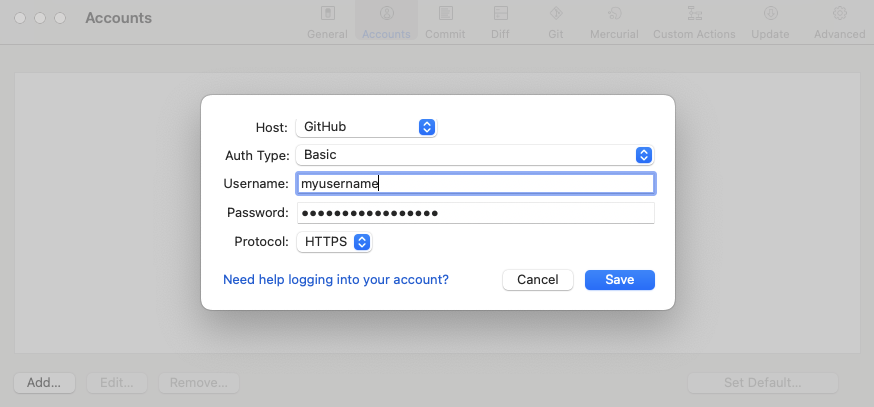
Task: Open the Commit preferences icon
Action: click(x=445, y=13)
